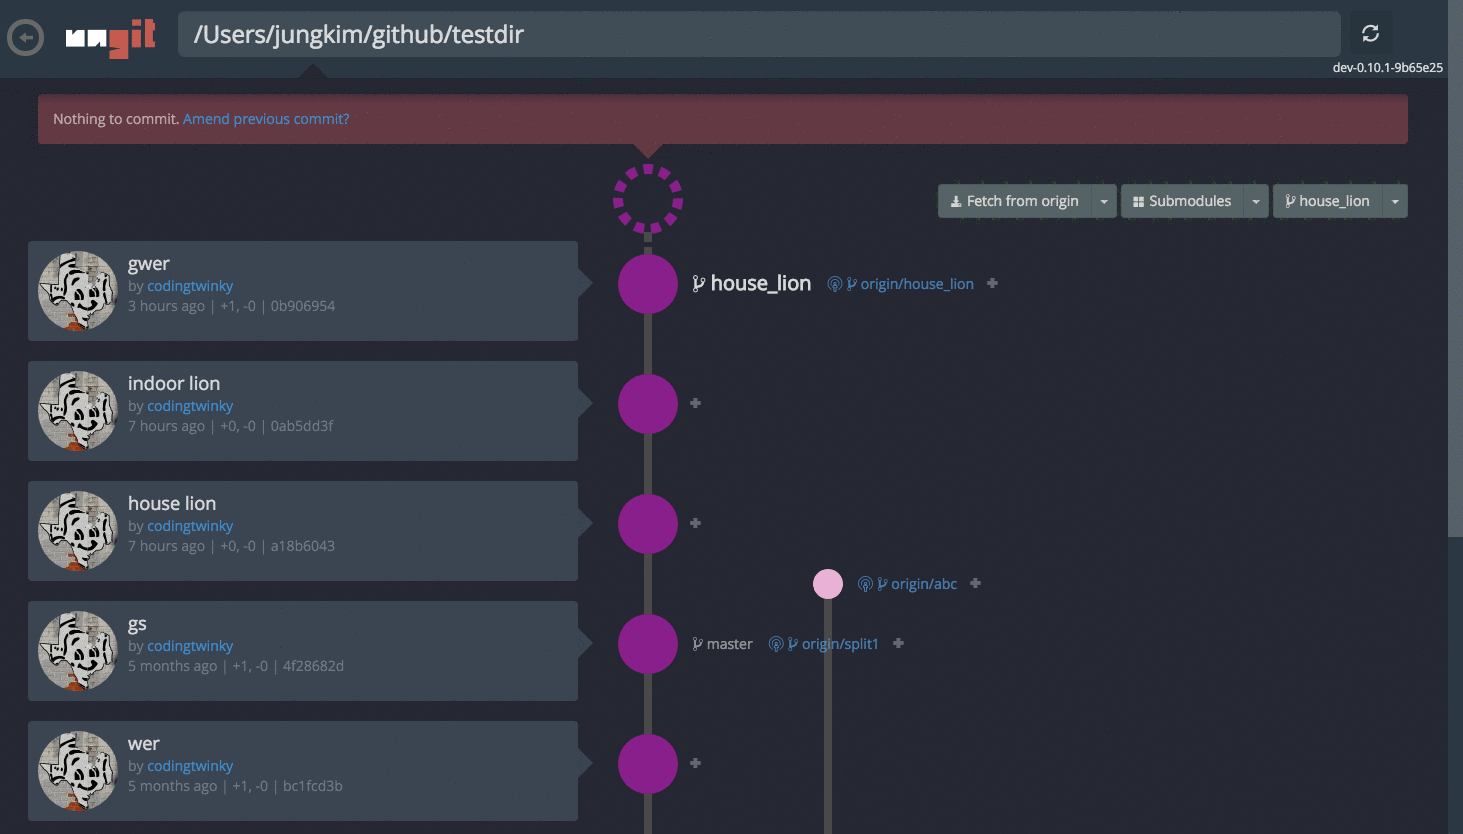This screenshot has height=834, width=1463.
Task: Click the graph node for wer commit
Action: coord(648,764)
